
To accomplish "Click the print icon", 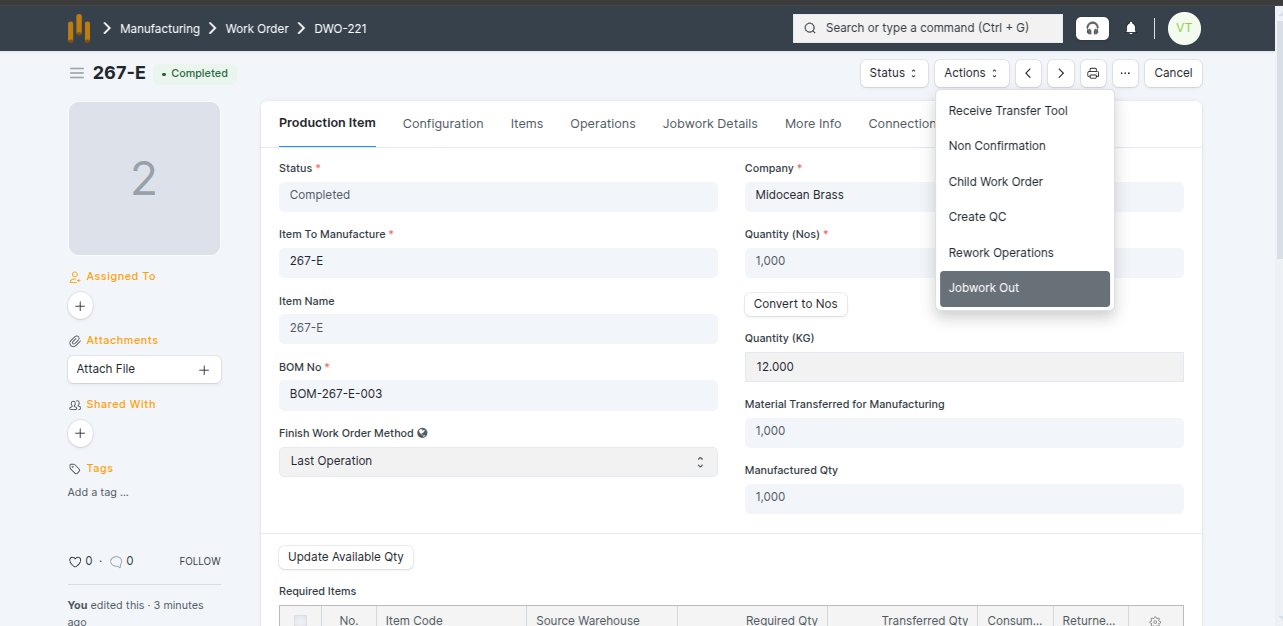I will click(x=1093, y=73).
